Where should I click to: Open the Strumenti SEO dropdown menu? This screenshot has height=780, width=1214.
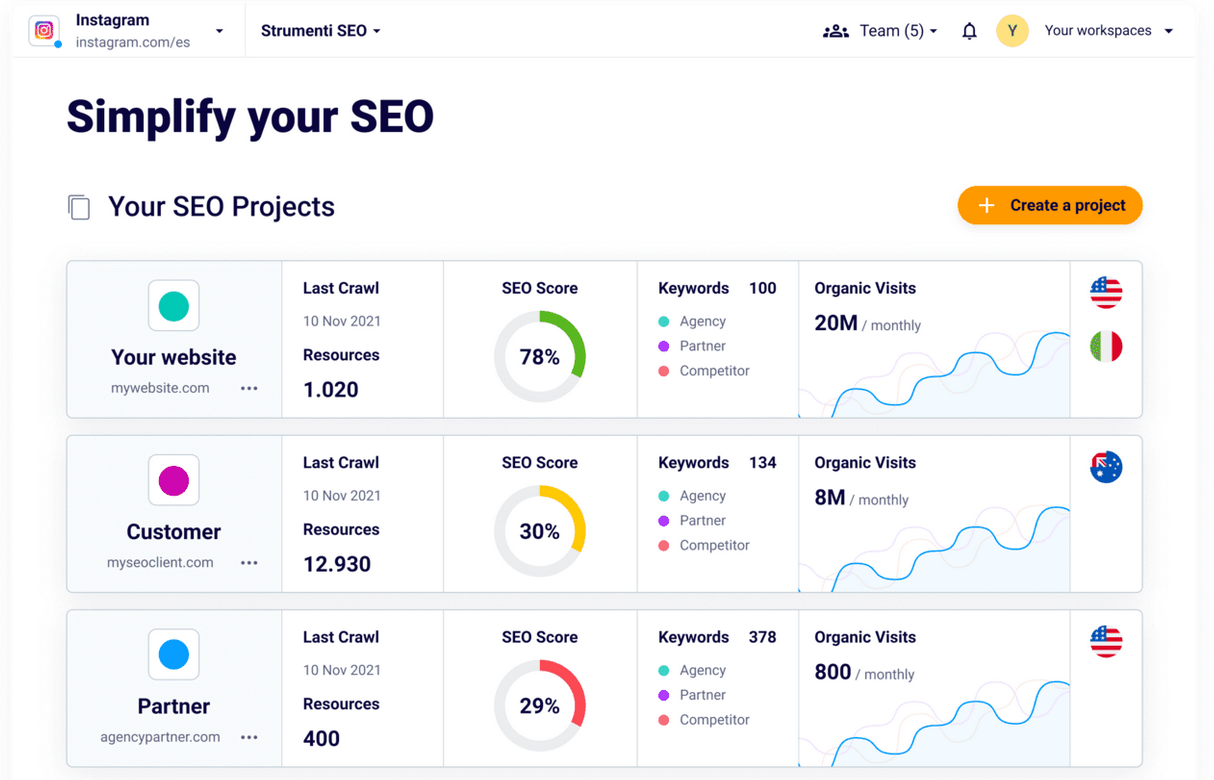pos(320,31)
